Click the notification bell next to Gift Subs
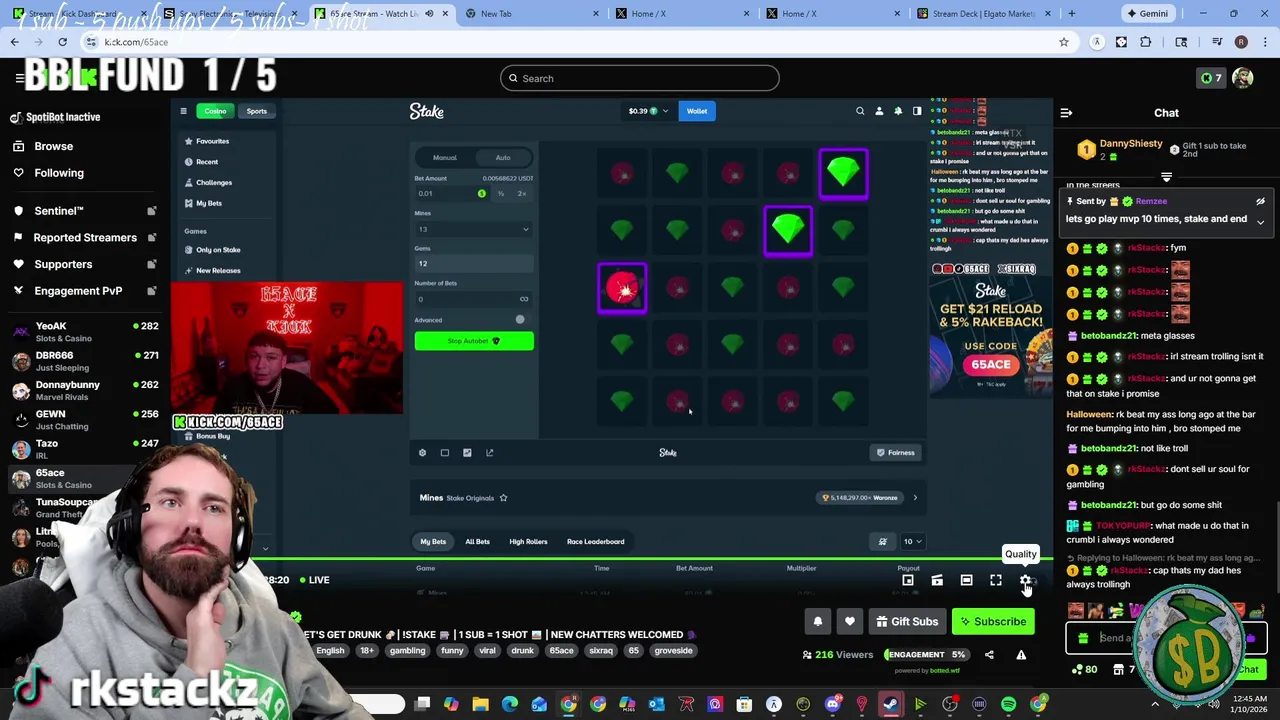 [818, 622]
